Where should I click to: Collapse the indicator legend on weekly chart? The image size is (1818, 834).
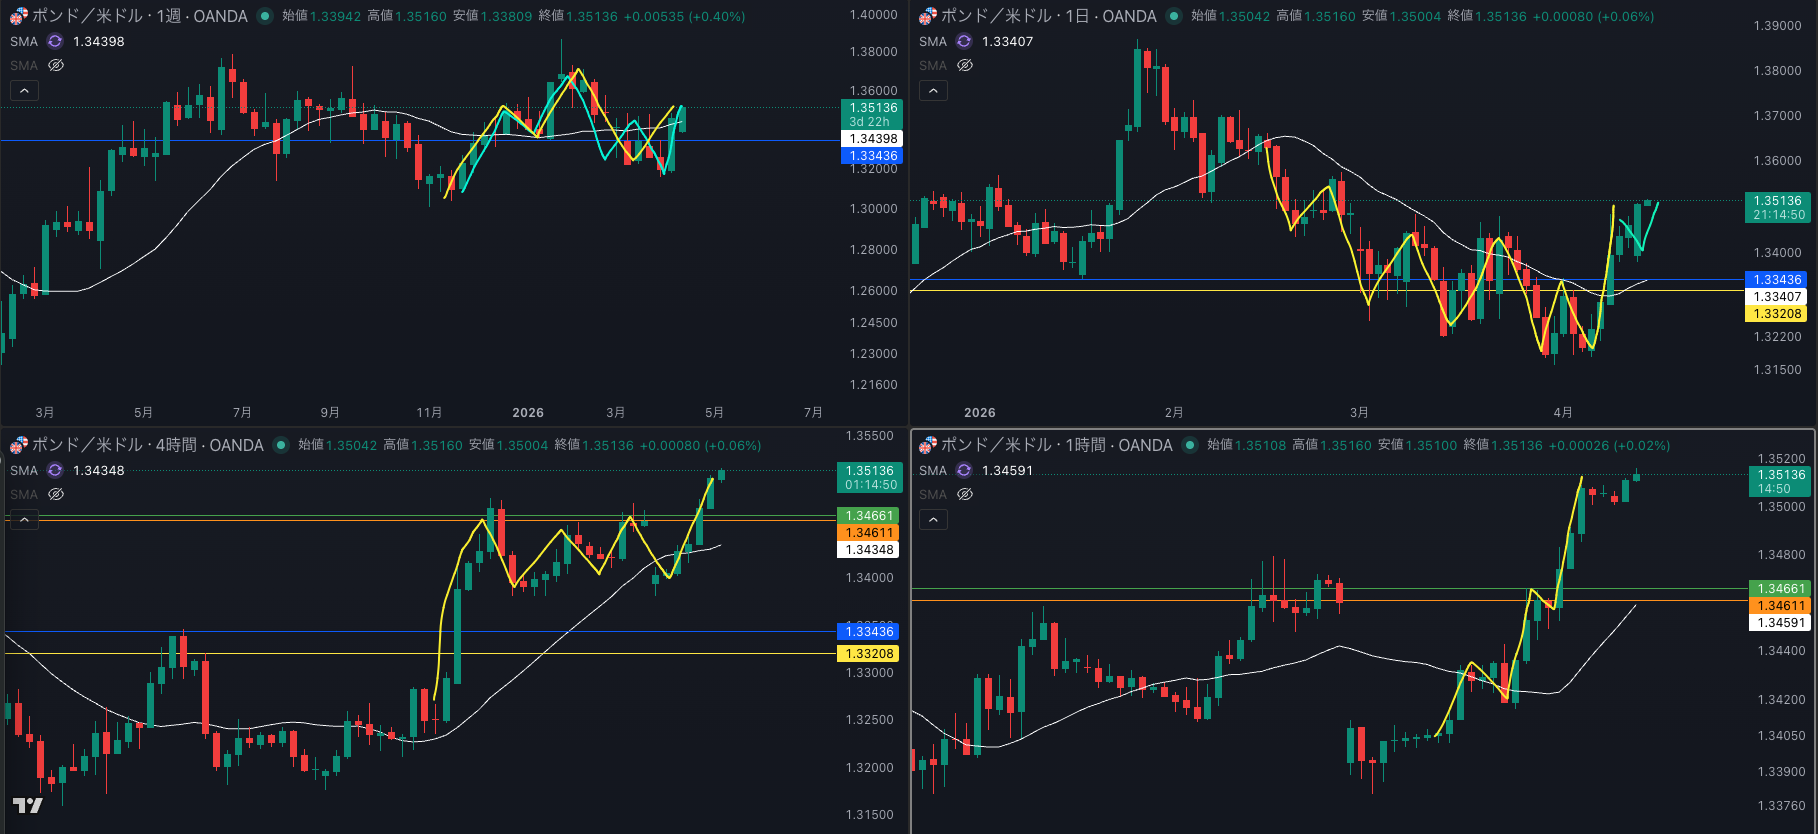(24, 90)
